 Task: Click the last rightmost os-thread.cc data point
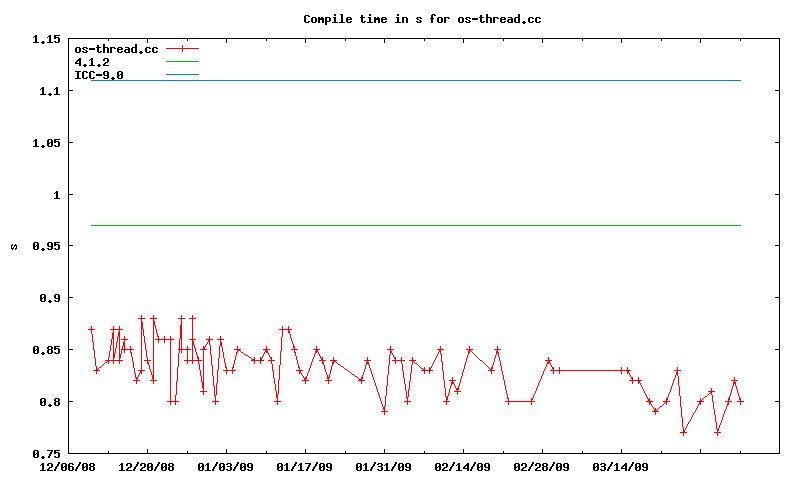[x=740, y=401]
